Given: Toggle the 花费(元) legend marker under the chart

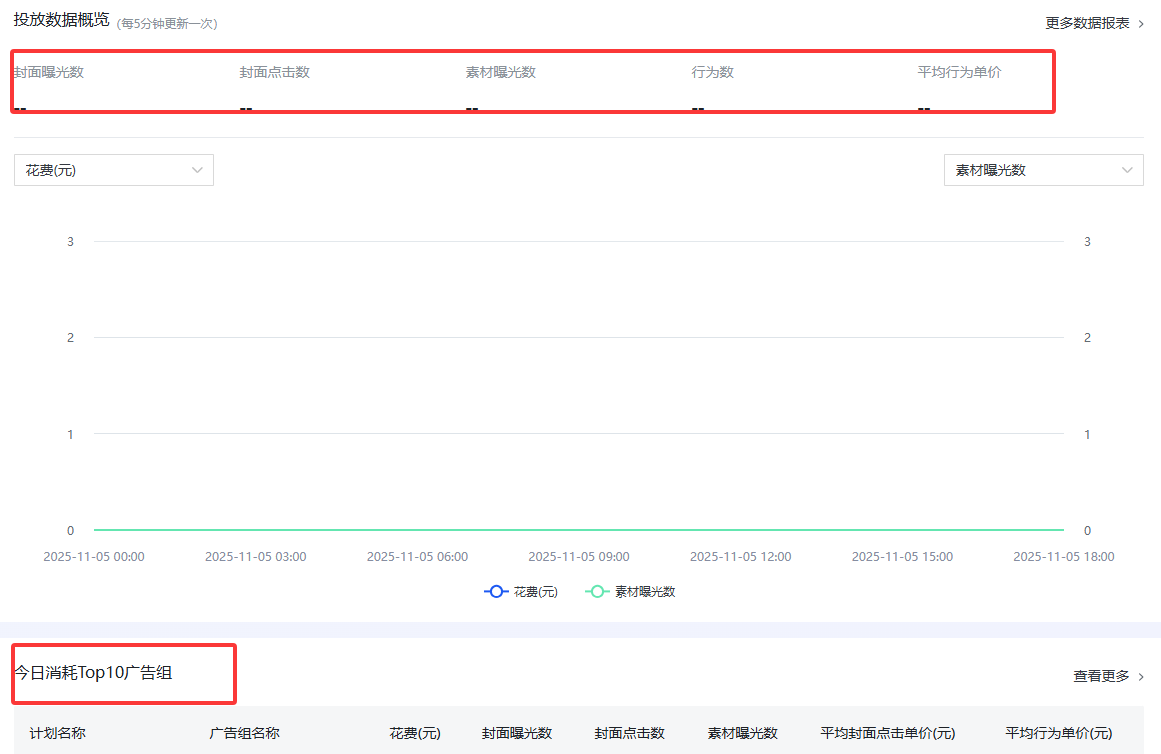Looking at the screenshot, I should 521,591.
